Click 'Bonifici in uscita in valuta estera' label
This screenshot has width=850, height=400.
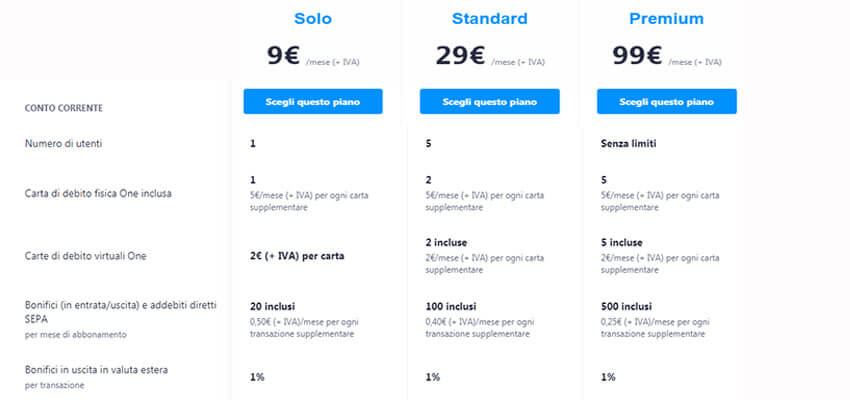coord(96,370)
